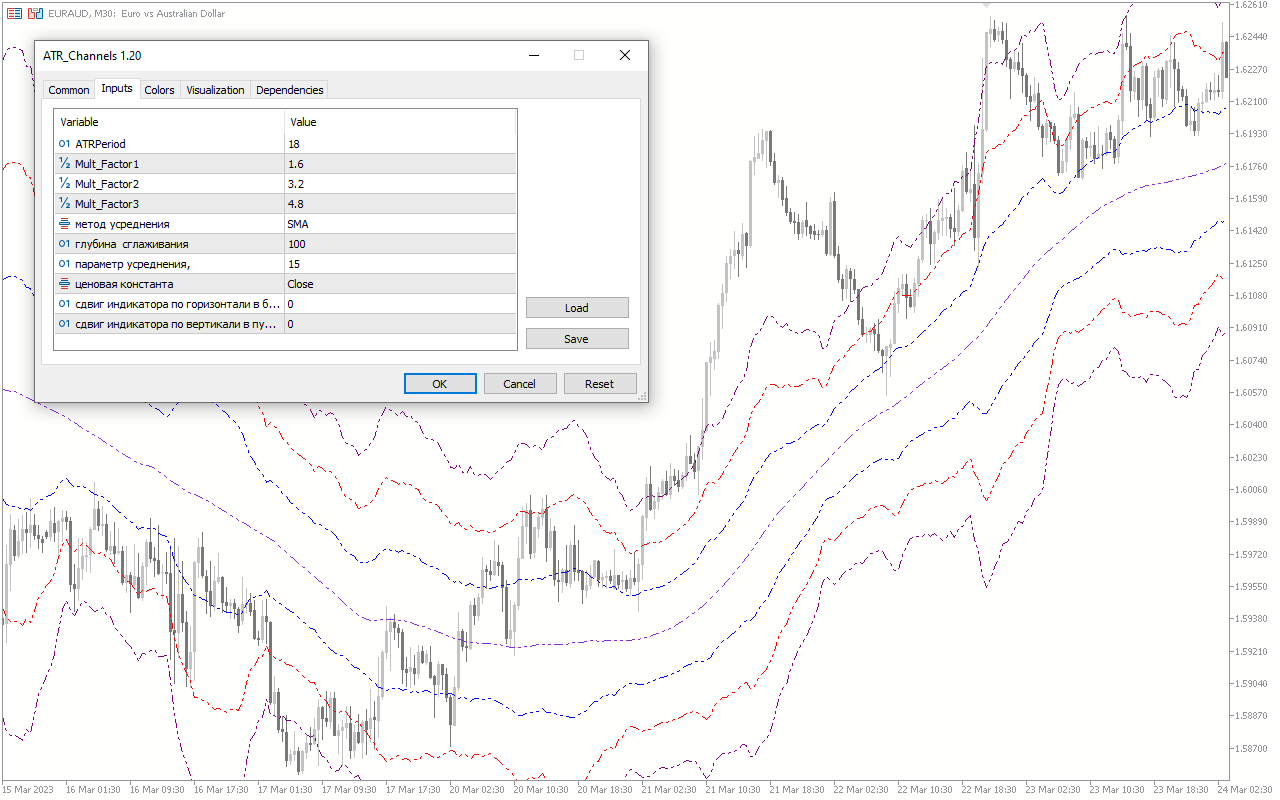The width and height of the screenshot is (1280, 800).
Task: Go to the Visualization tab
Action: pyautogui.click(x=215, y=90)
